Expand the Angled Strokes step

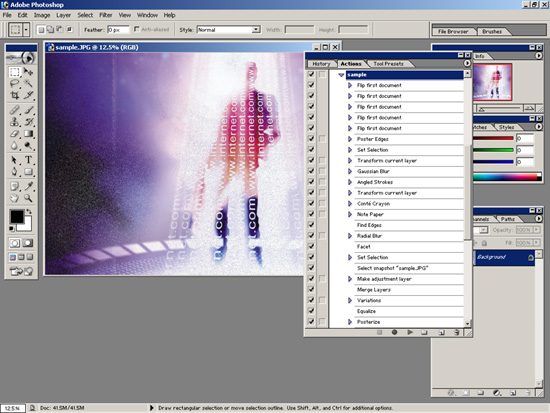tap(350, 182)
